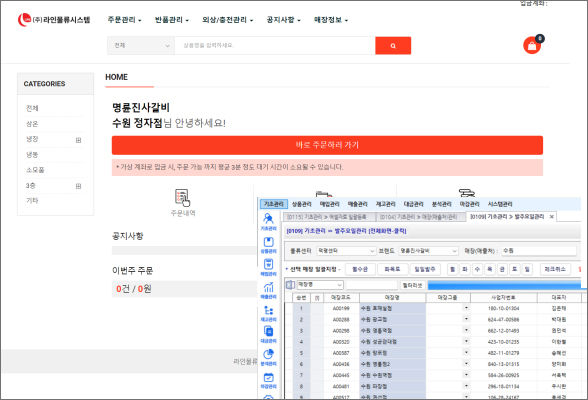Click the 필터리셋 button
Image resolution: width=588 pixels, height=400 pixels.
click(412, 285)
